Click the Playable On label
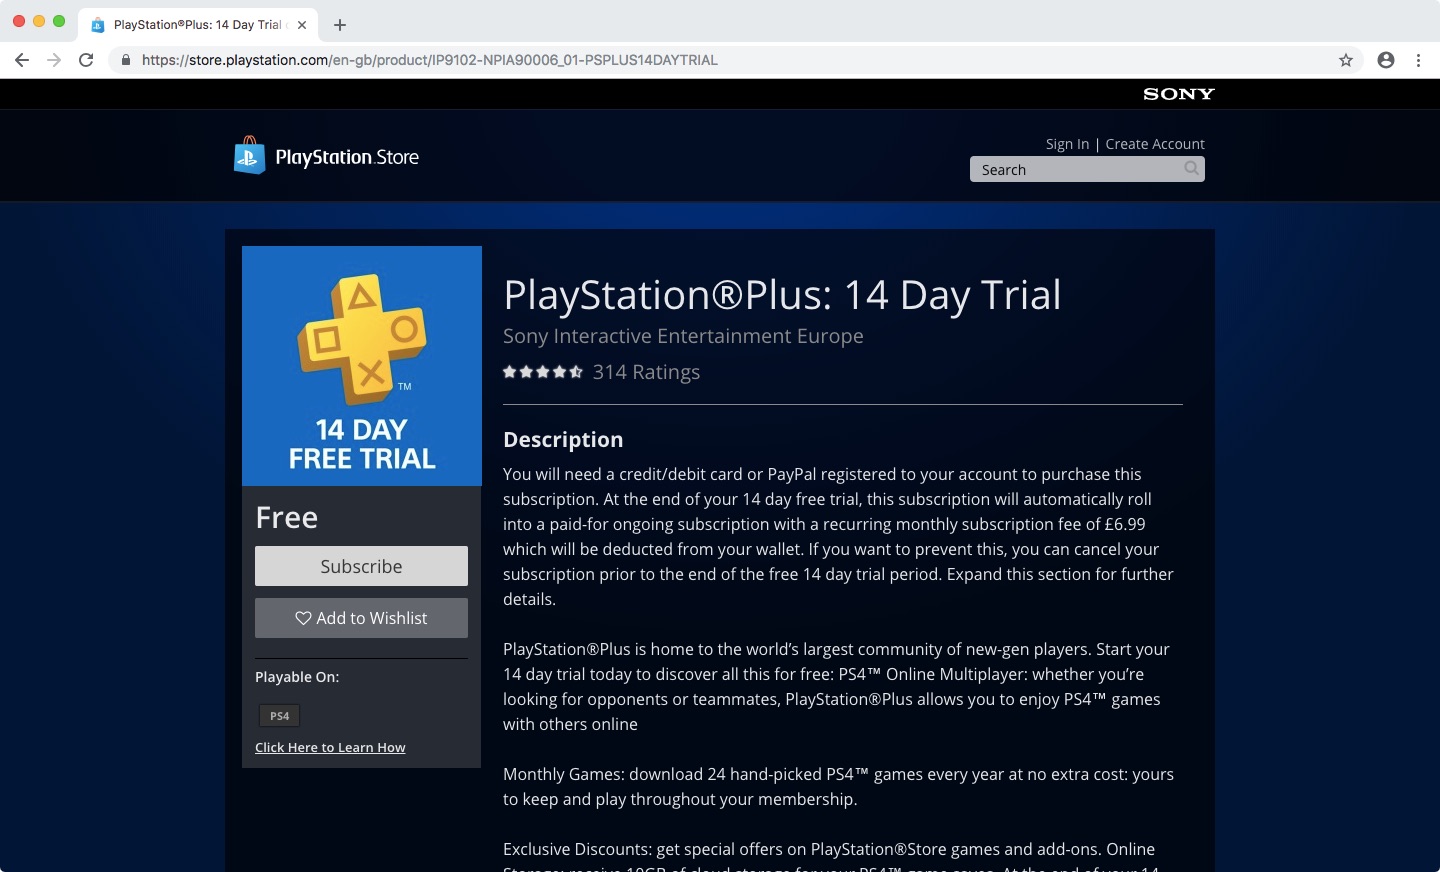Screen dimensions: 1440x872 coord(297,677)
